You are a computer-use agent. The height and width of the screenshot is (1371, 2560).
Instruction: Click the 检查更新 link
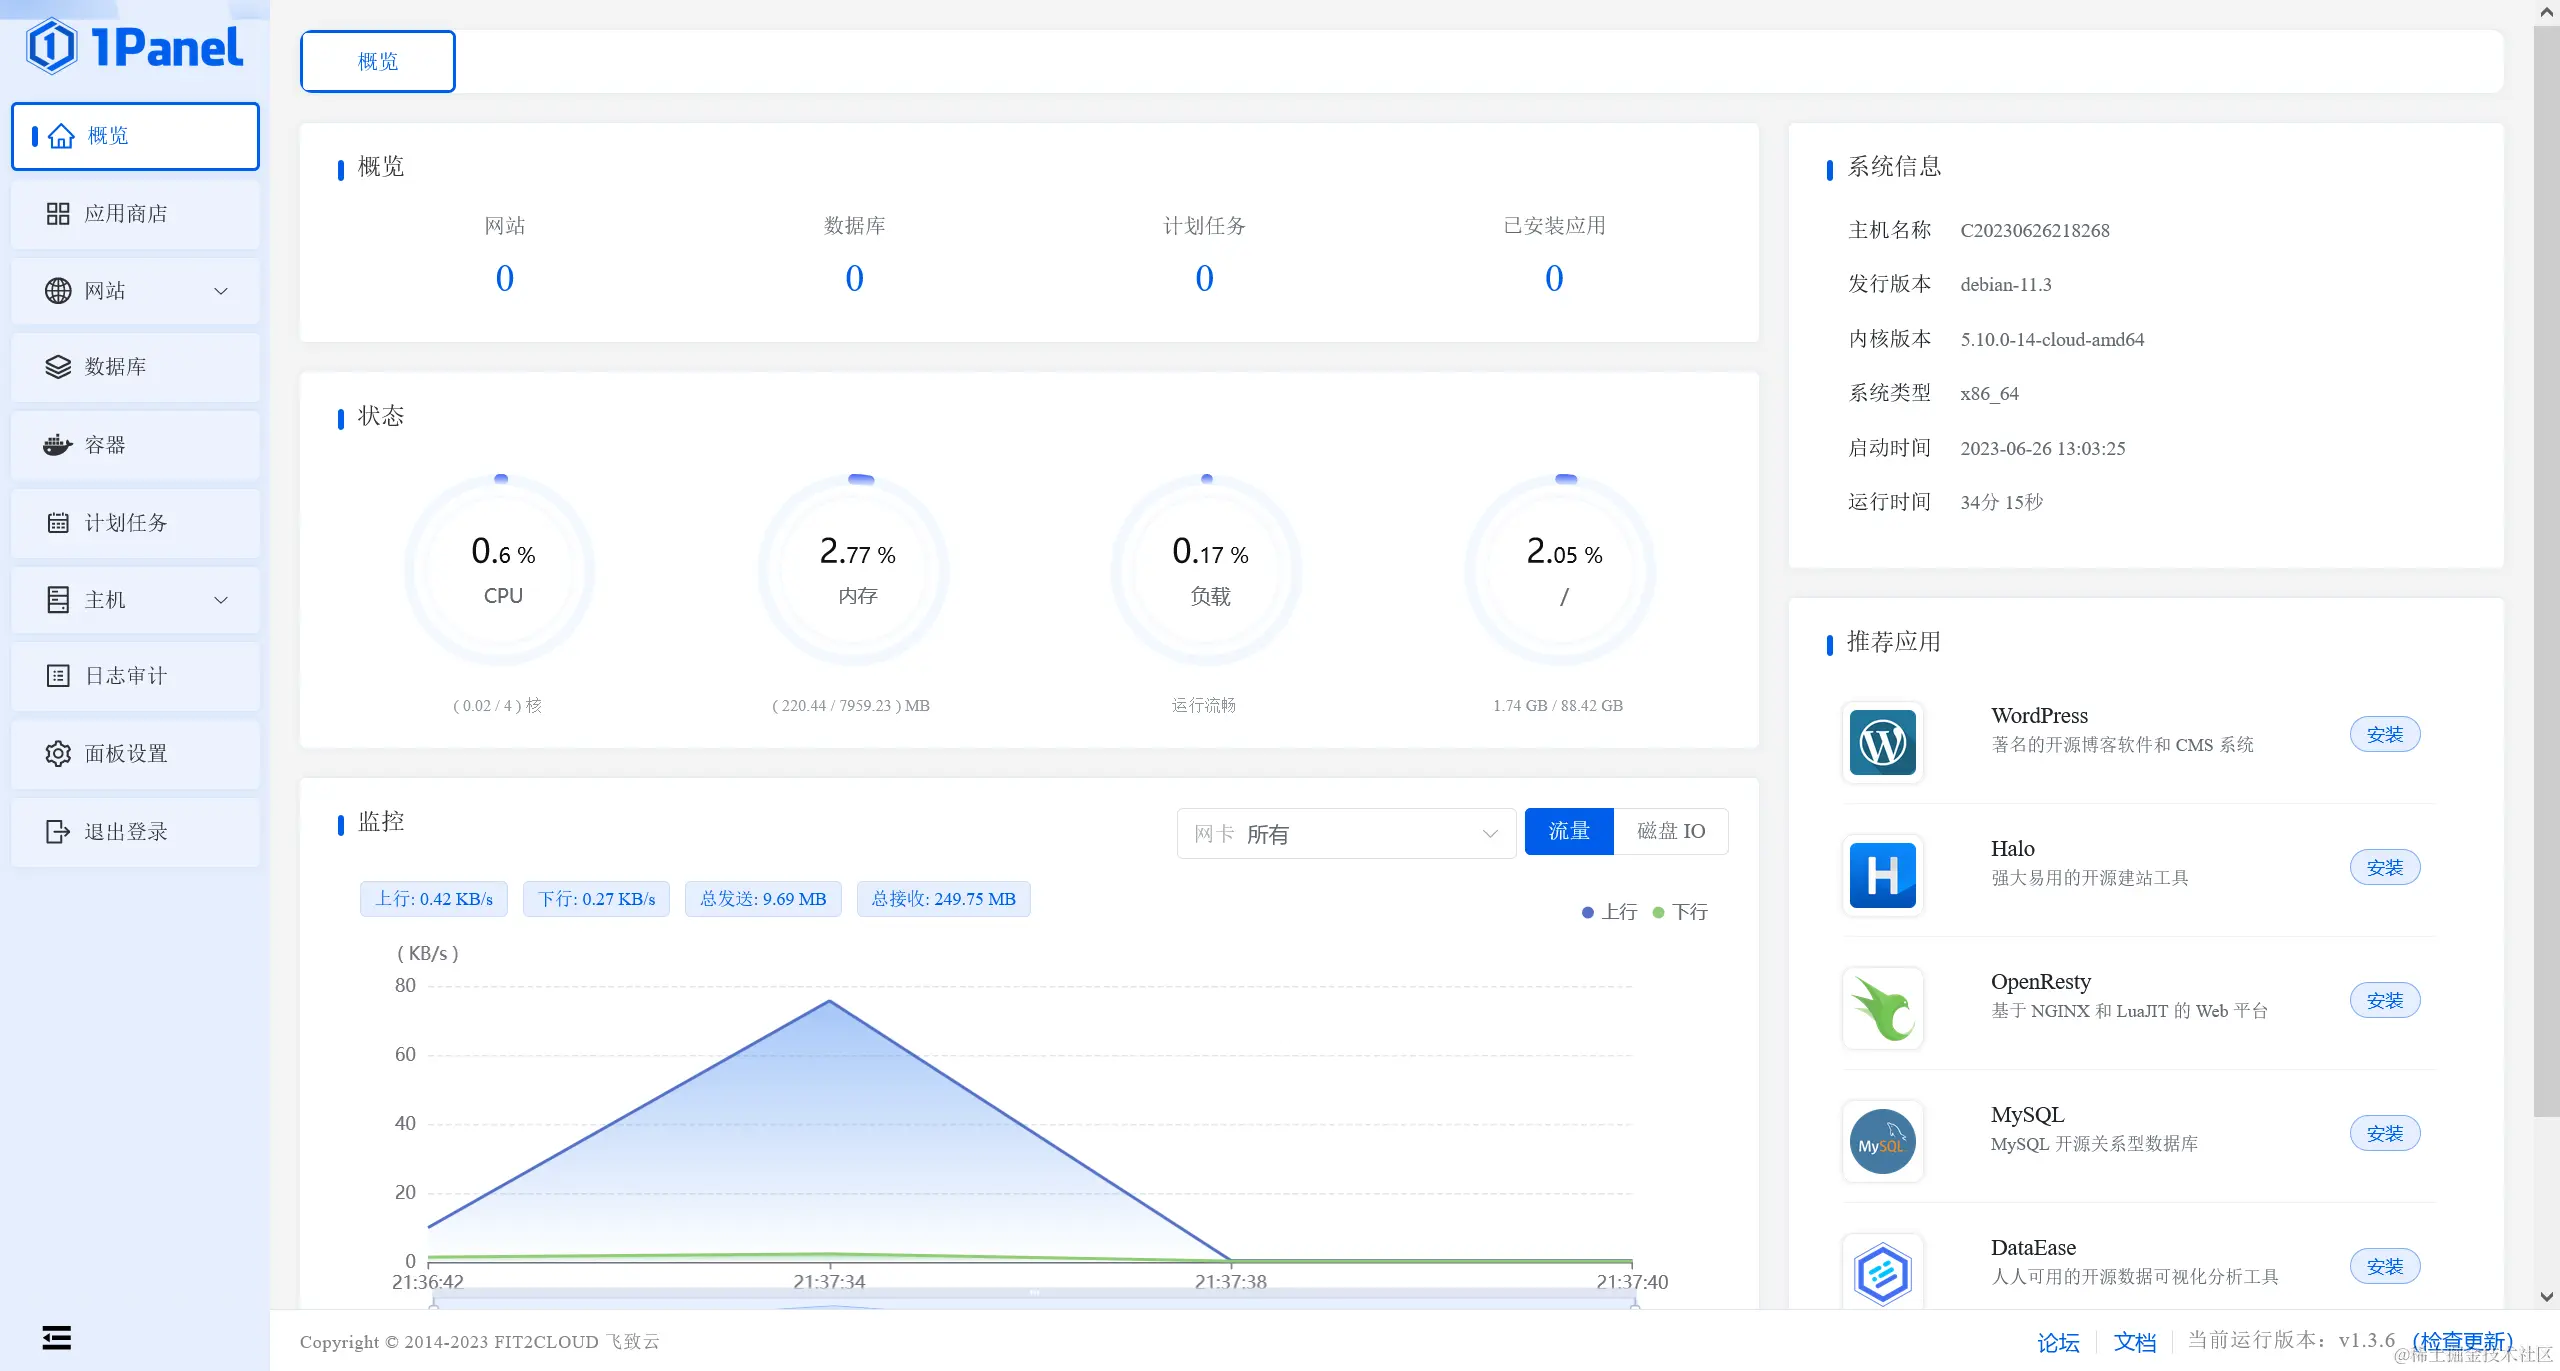2461,1341
